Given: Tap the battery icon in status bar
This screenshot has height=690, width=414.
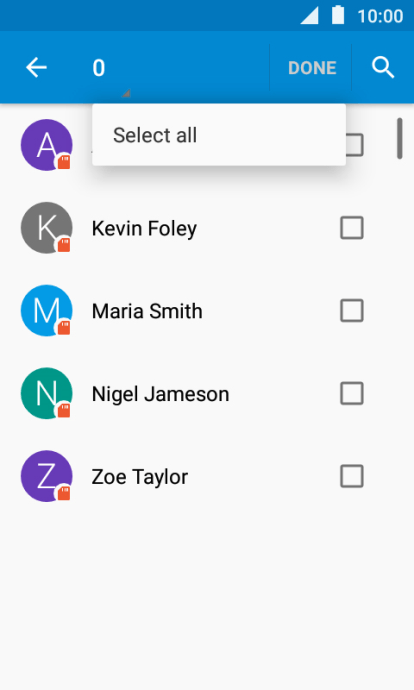Looking at the screenshot, I should 338,15.
